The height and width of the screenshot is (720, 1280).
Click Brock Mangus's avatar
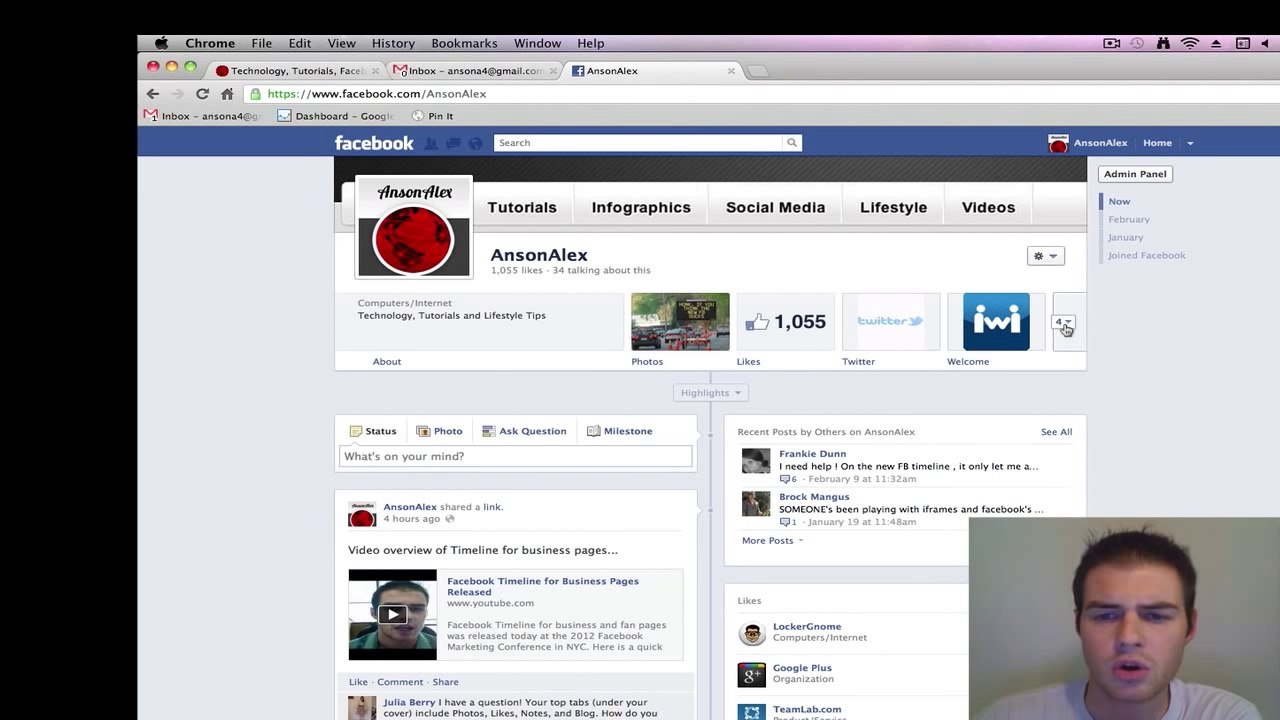(x=756, y=504)
